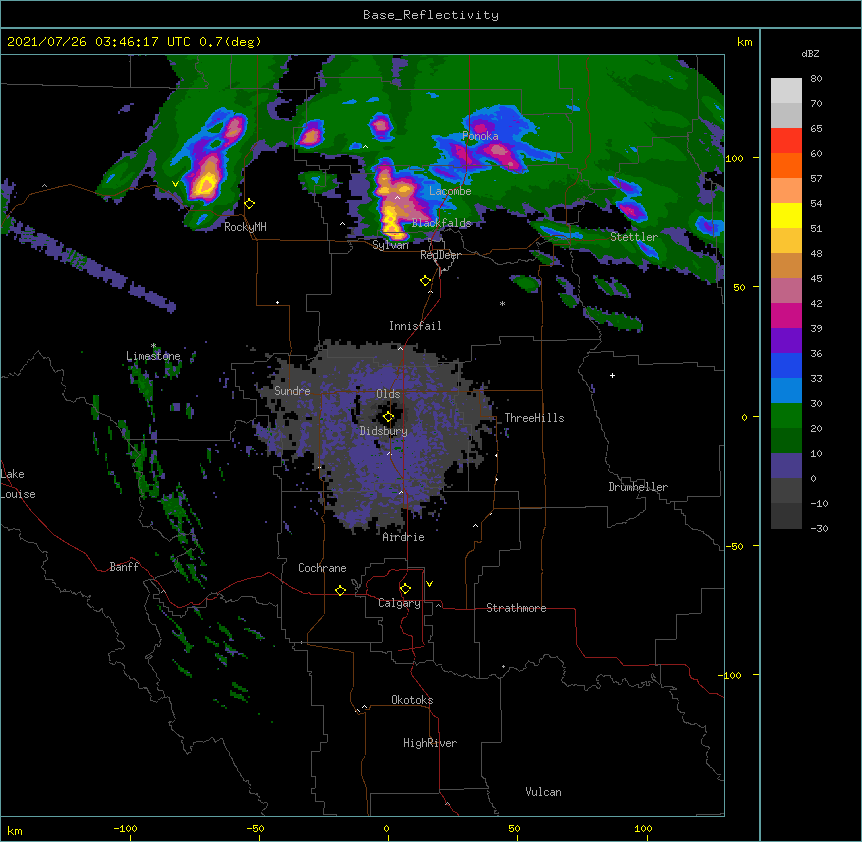
Task: Click the yellow diamond marker south of RedDeer
Action: pos(426,281)
